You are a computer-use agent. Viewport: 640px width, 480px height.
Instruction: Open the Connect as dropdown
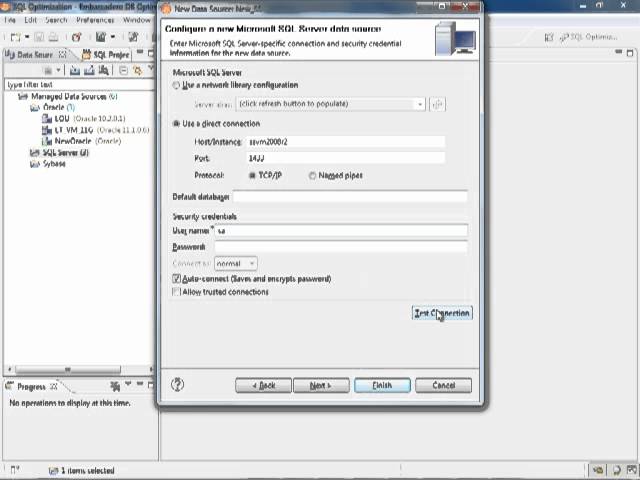click(236, 264)
